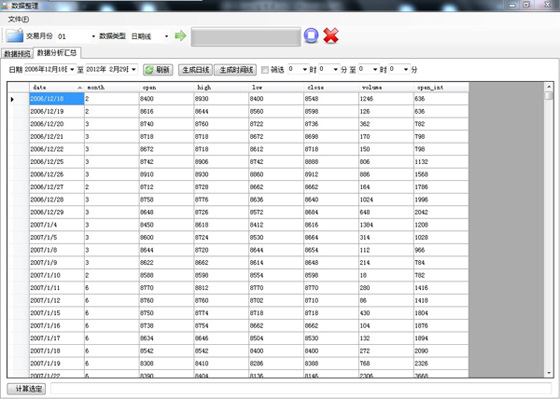The image size is (560, 399).
Task: Click the row pointer on the 2006/12/18 row
Action: [12, 99]
